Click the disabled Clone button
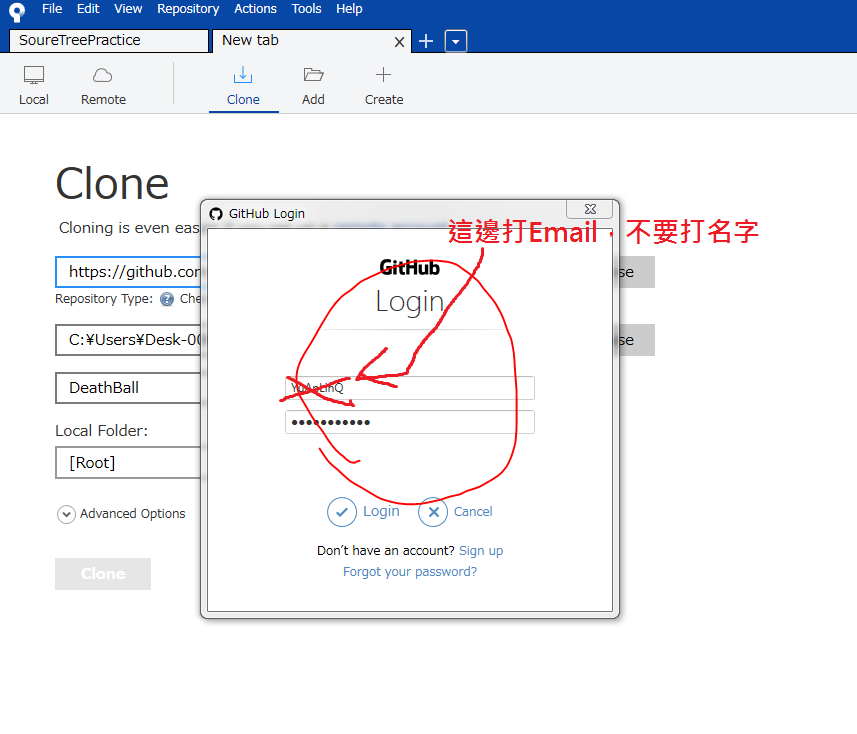The width and height of the screenshot is (857, 734). pyautogui.click(x=103, y=574)
